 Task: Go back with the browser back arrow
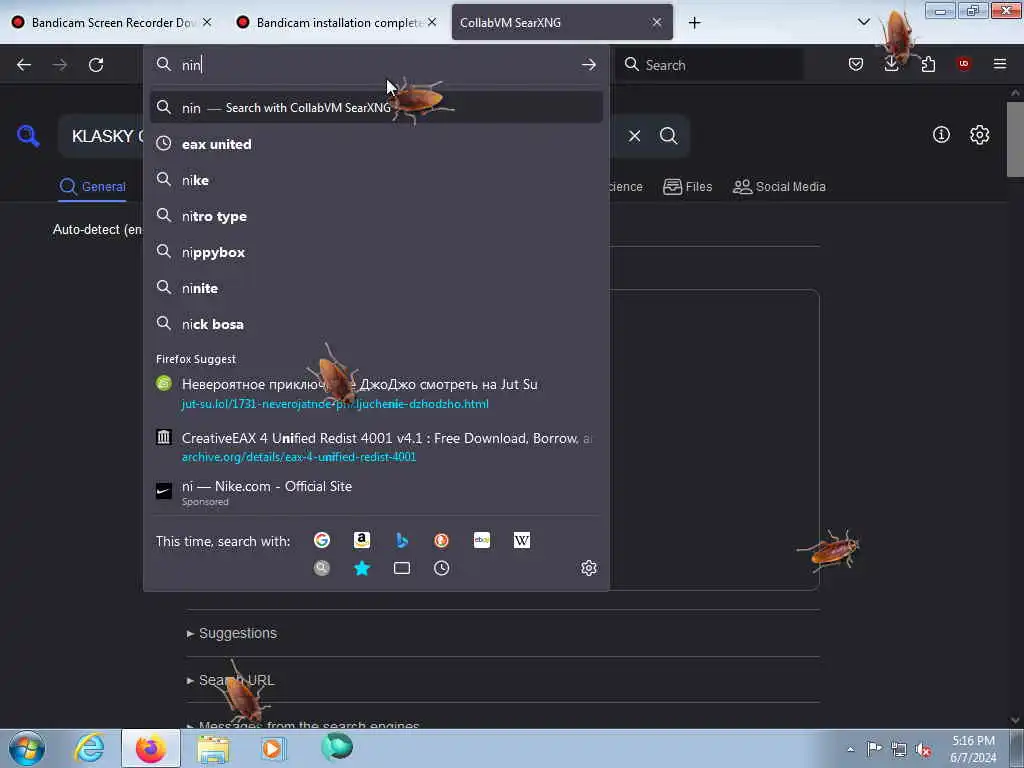(24, 65)
